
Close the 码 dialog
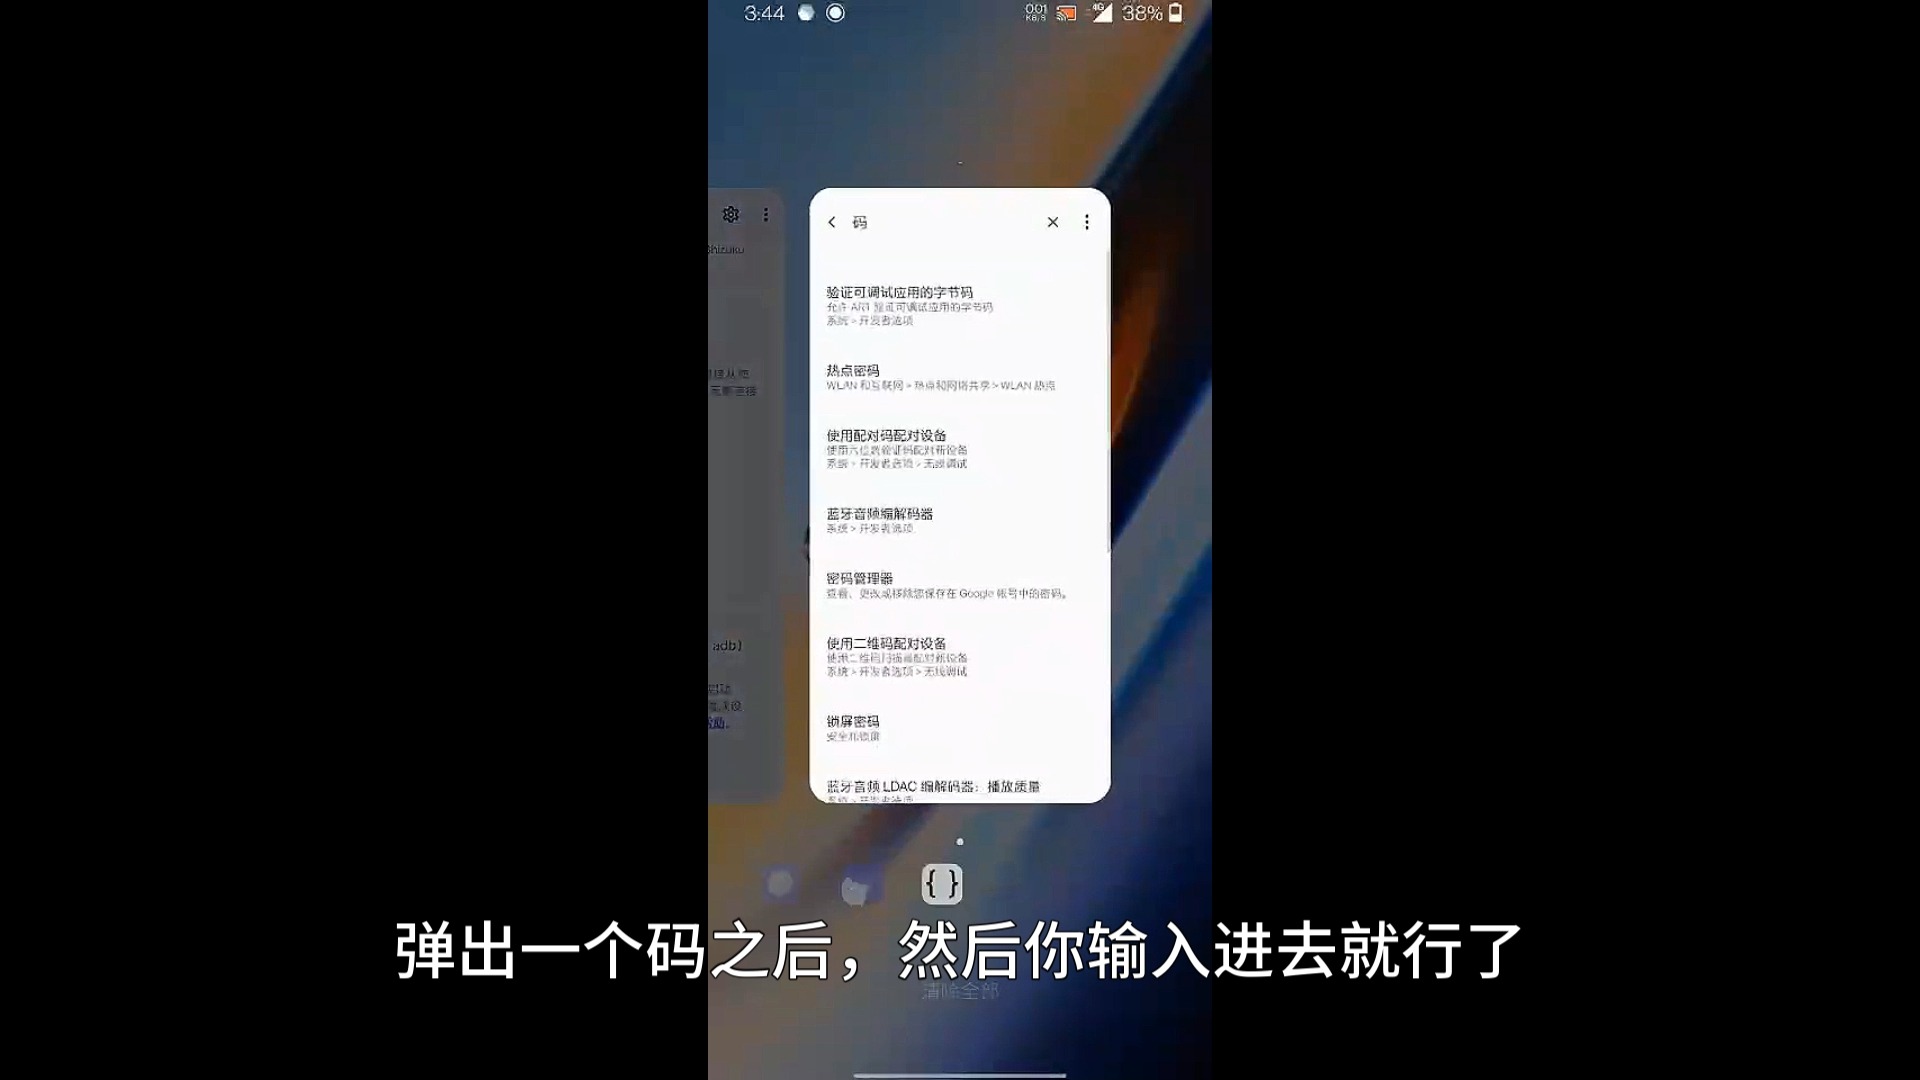(x=1052, y=220)
